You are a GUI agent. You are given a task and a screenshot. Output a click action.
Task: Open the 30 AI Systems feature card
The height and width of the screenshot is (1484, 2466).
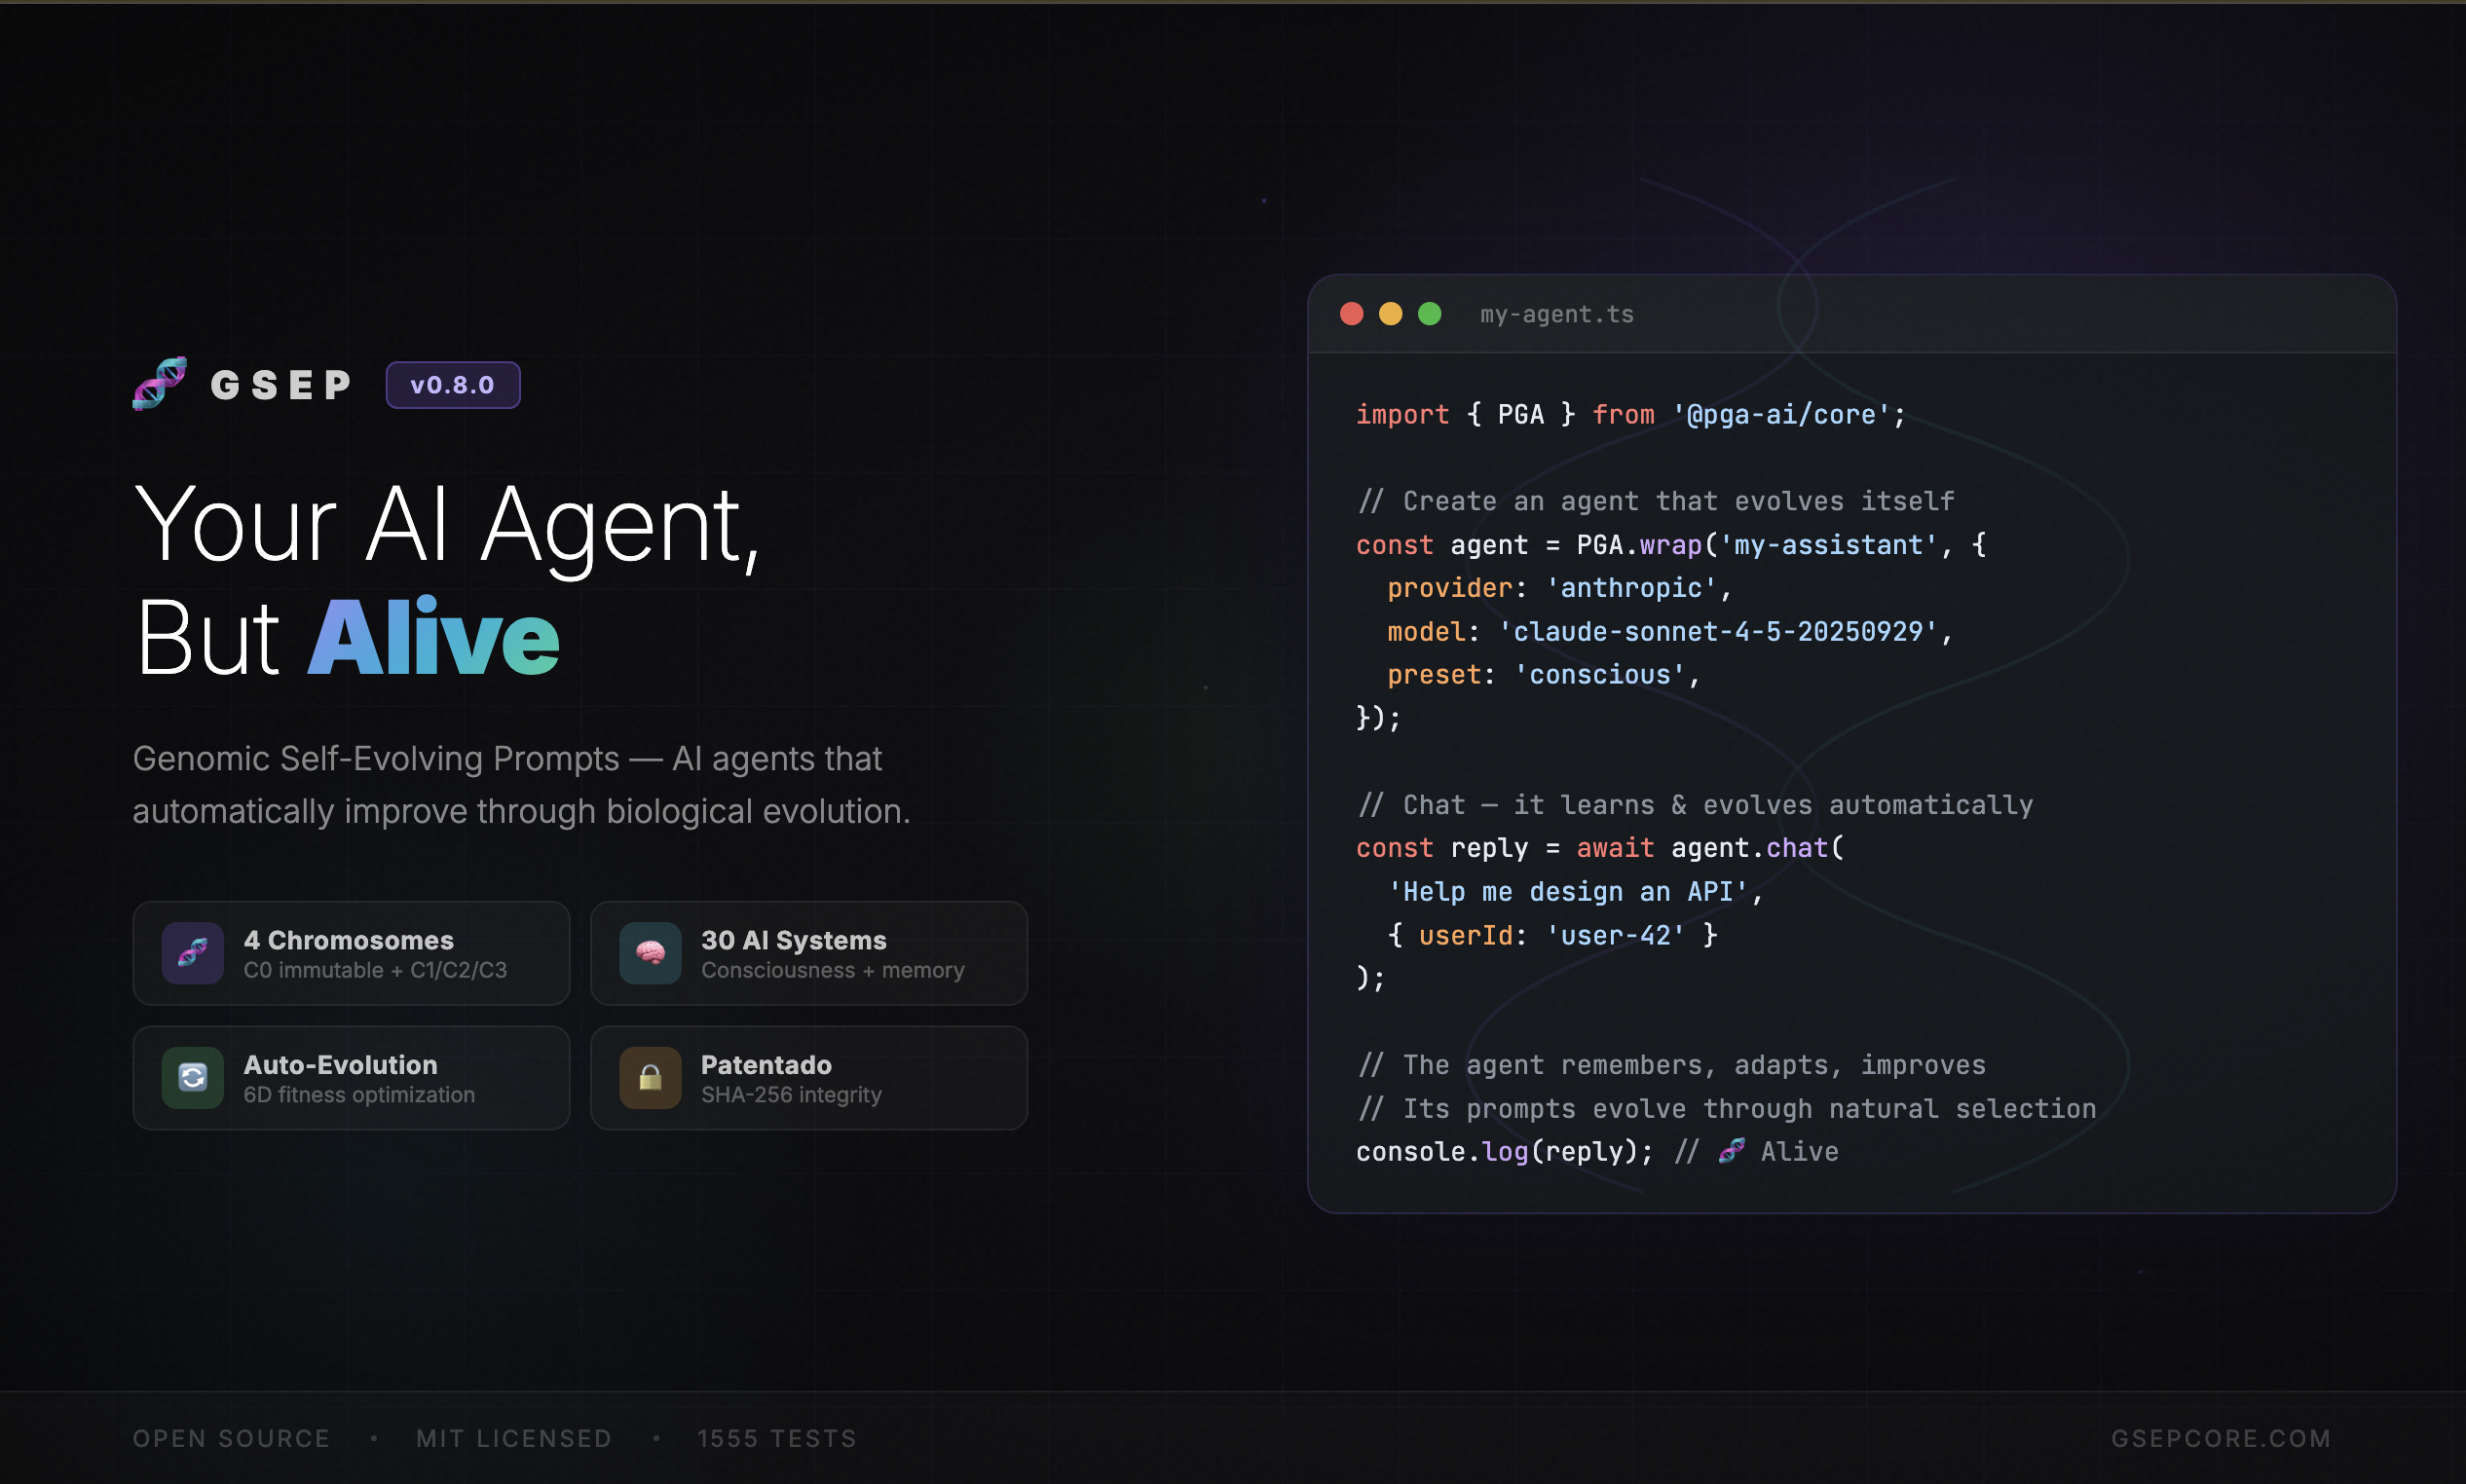(808, 953)
